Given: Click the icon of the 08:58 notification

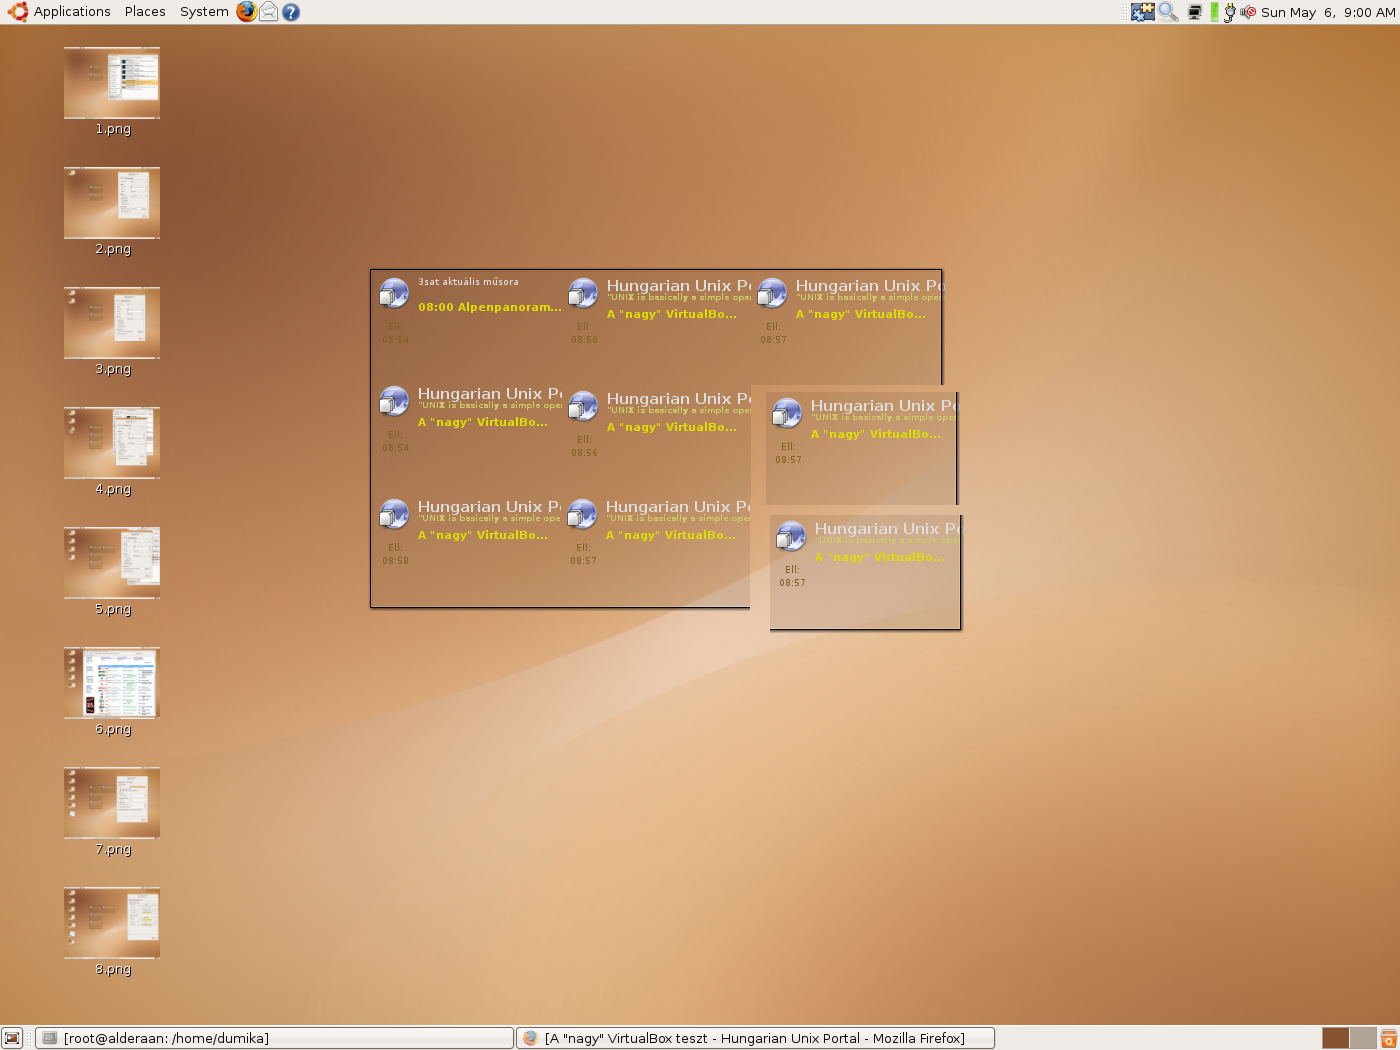Looking at the screenshot, I should tap(394, 514).
